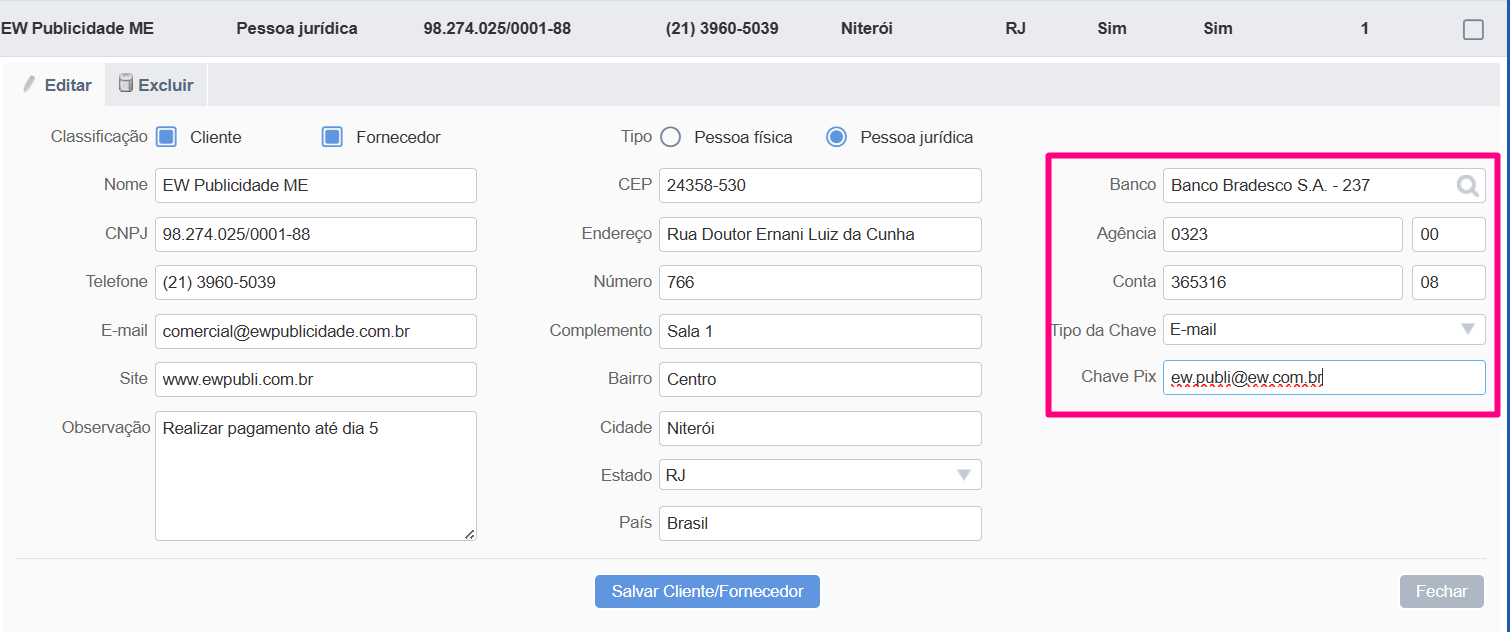The height and width of the screenshot is (632, 1510).
Task: Open the Estado dropdown showing RJ
Action: tap(820, 475)
